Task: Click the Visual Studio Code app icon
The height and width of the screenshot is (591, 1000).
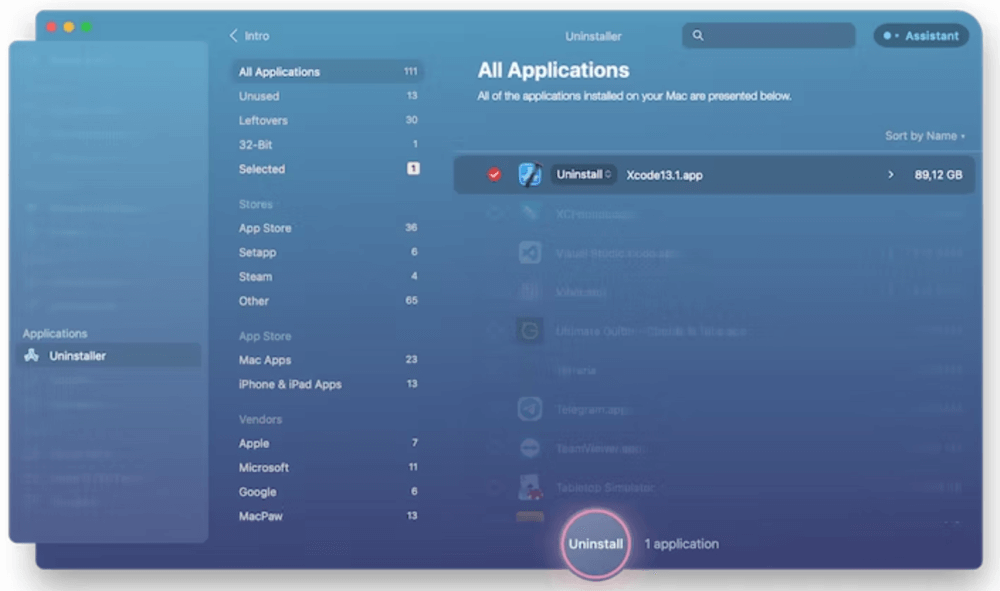Action: point(529,253)
